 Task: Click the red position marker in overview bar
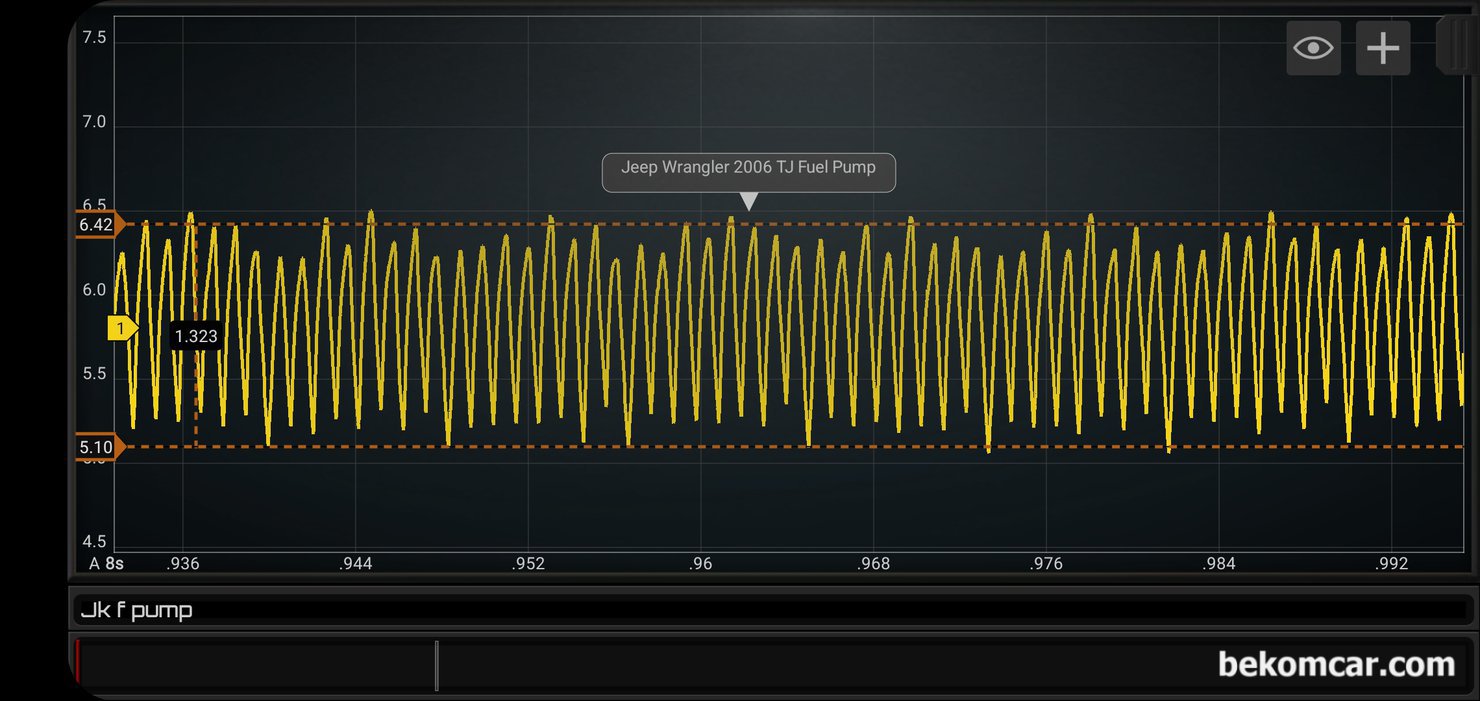(x=78, y=662)
